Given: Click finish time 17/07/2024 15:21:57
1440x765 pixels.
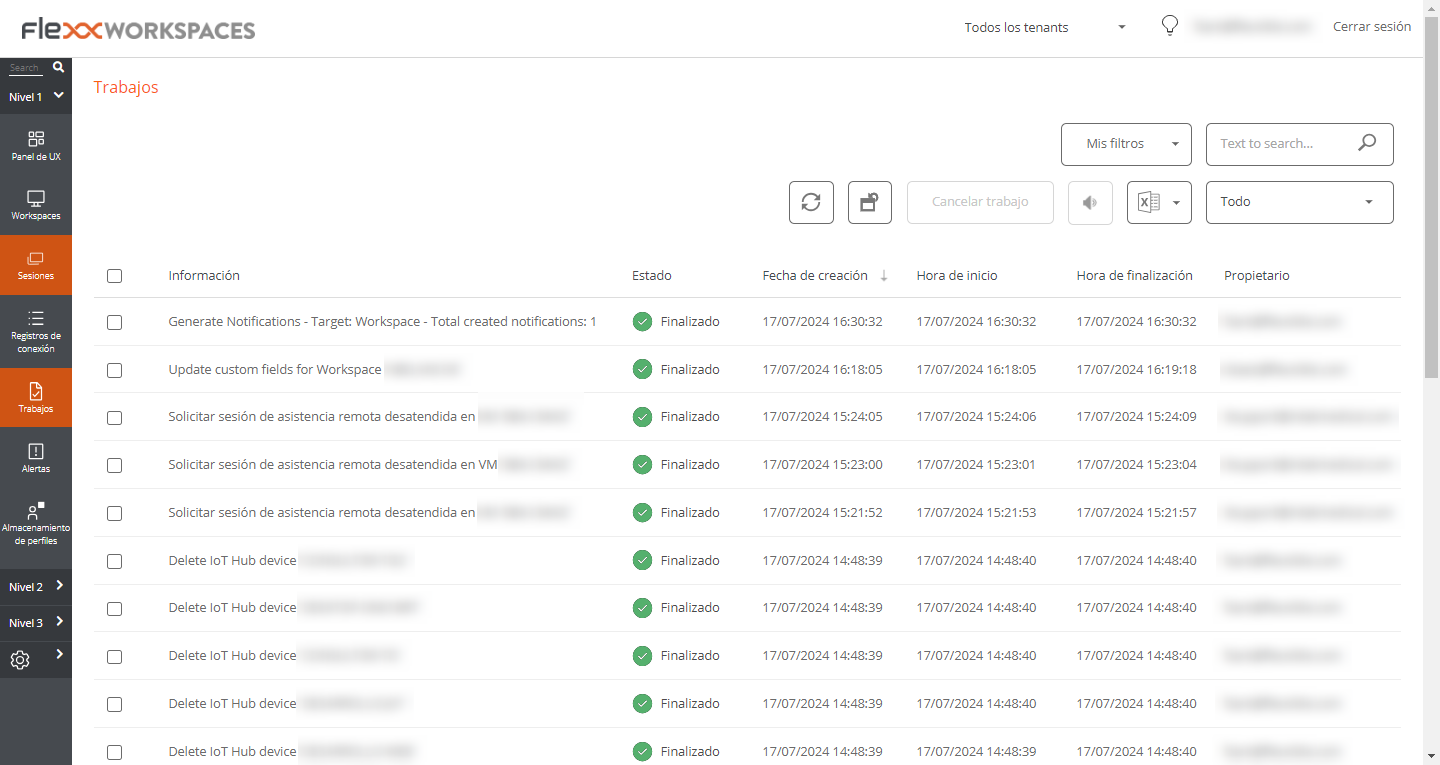Looking at the screenshot, I should pyautogui.click(x=1136, y=513).
